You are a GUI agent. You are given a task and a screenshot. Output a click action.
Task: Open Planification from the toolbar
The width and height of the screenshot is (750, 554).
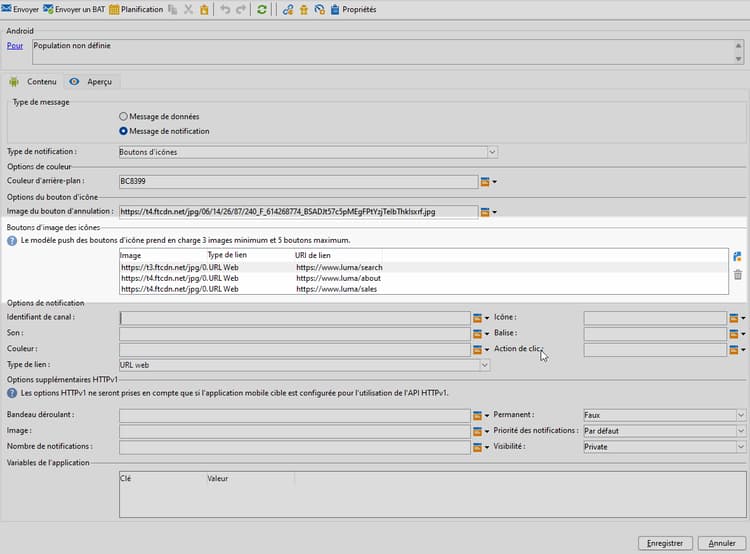[x=136, y=9]
